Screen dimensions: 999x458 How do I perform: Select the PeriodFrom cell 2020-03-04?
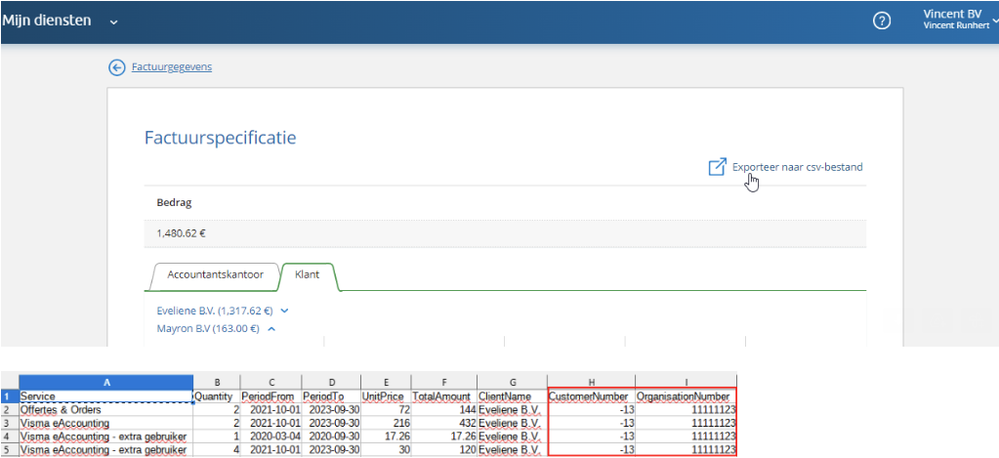pos(271,436)
